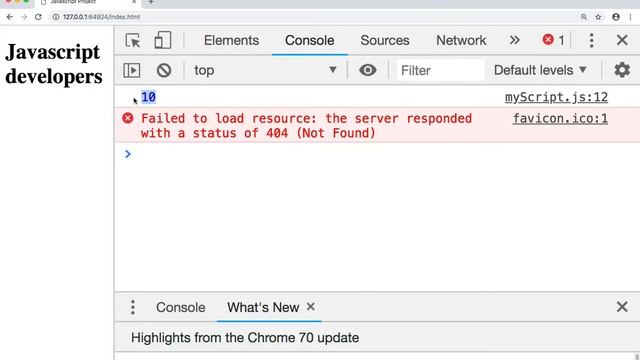Switch to the Elements tab
The image size is (640, 360).
(x=231, y=40)
